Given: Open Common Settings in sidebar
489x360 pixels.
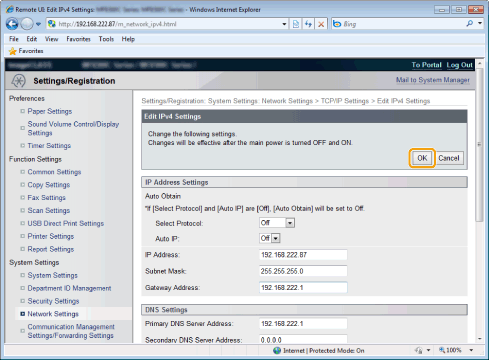Looking at the screenshot, I should click(54, 172).
